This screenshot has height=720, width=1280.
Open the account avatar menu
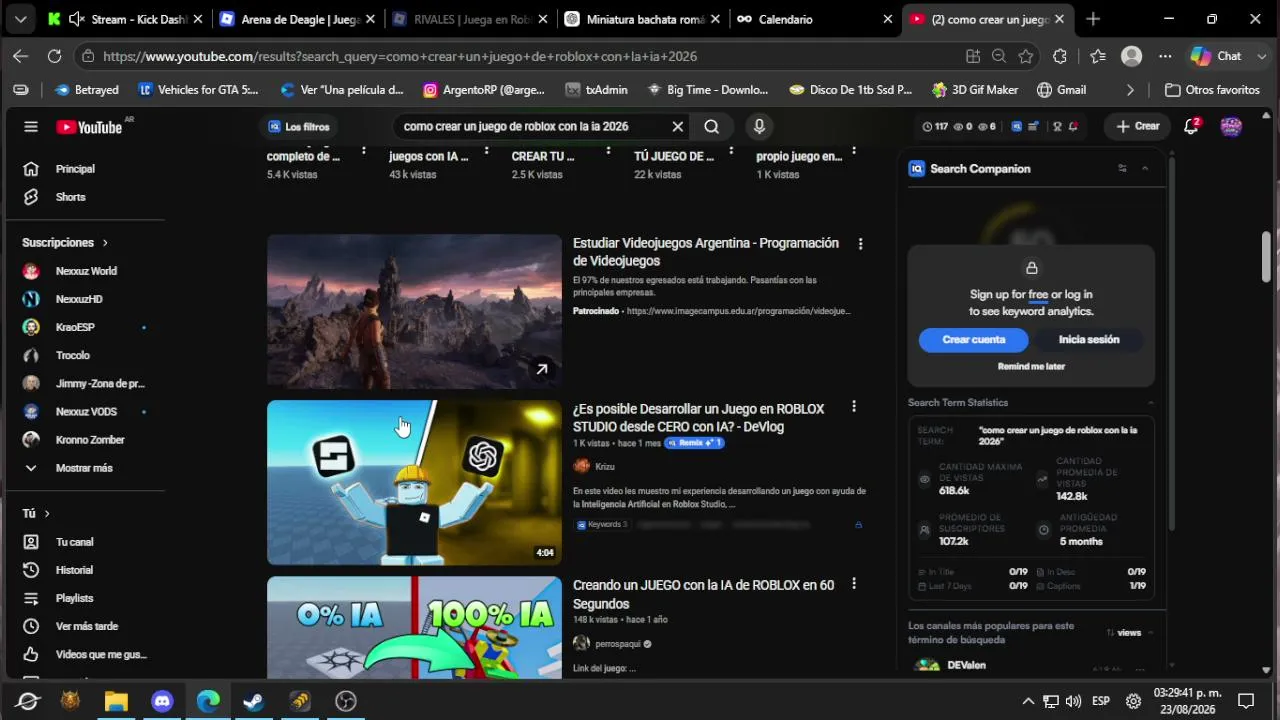click(1231, 127)
